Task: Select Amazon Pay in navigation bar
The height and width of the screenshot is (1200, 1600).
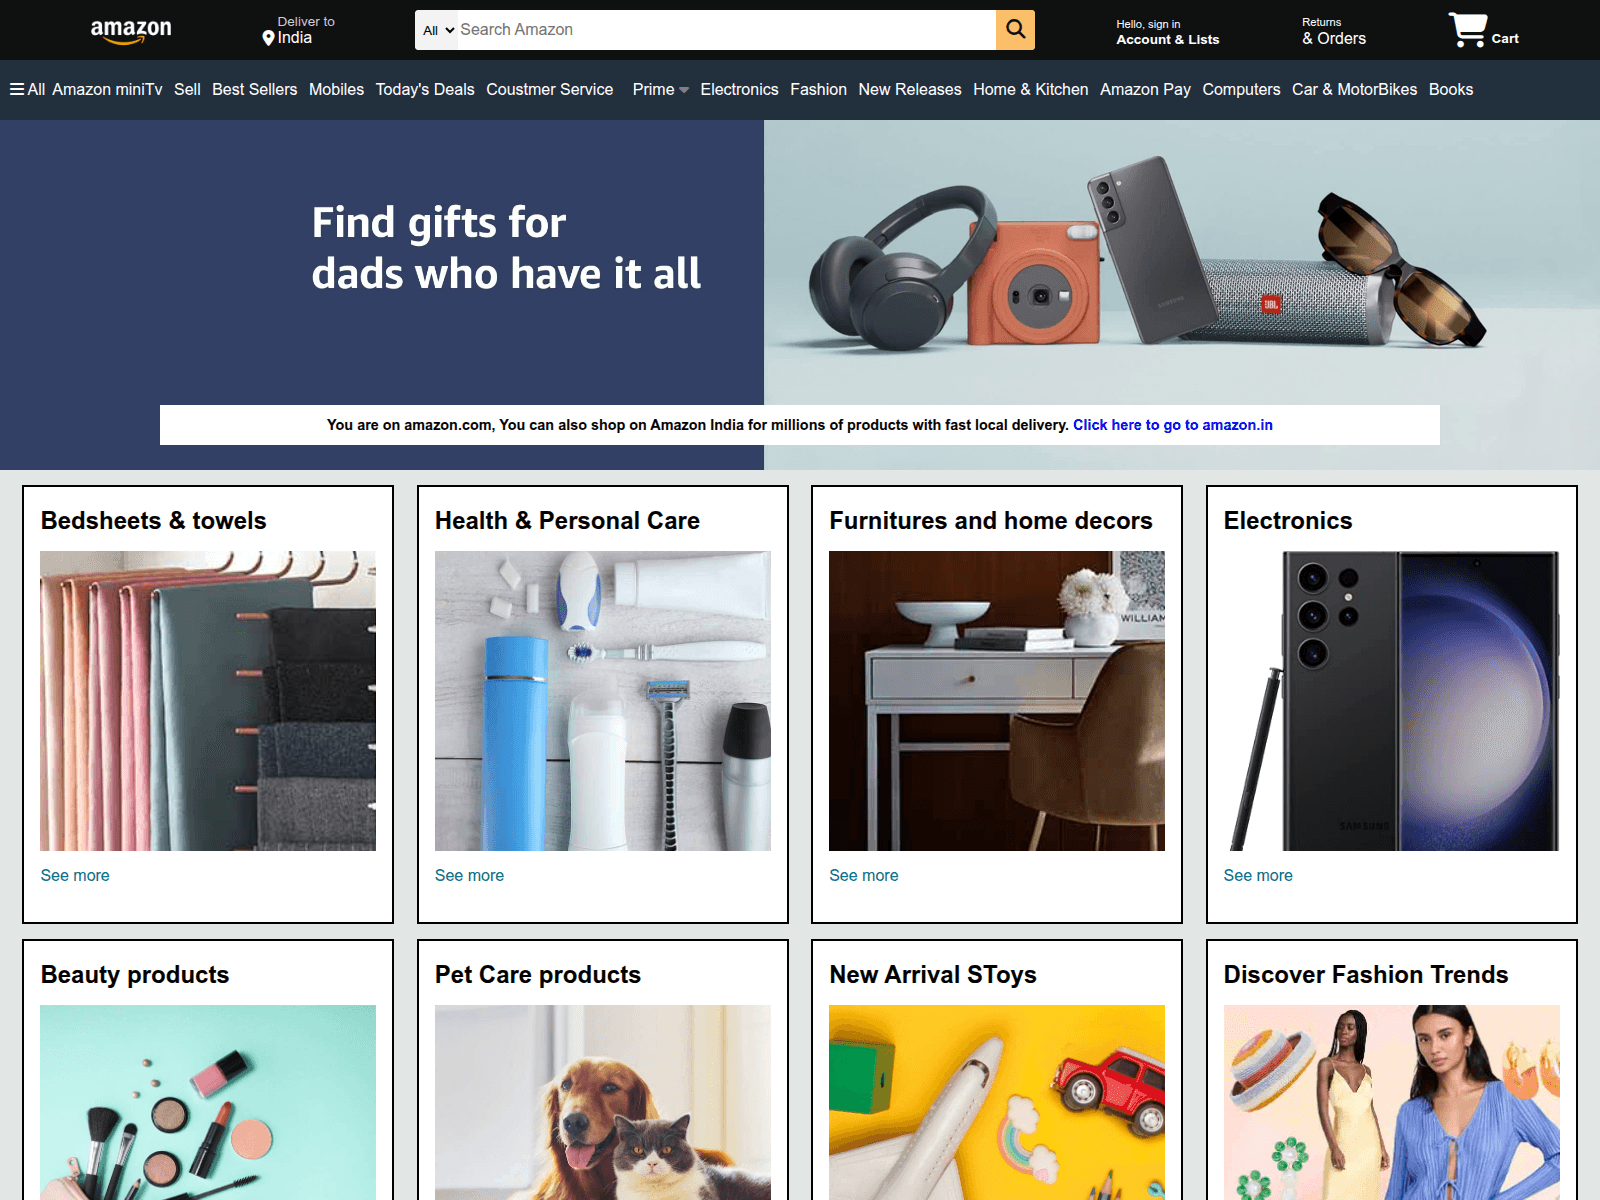Action: point(1145,89)
